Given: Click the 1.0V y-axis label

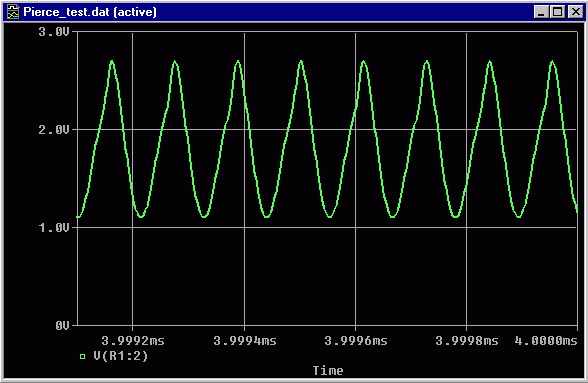Looking at the screenshot, I should tap(54, 228).
